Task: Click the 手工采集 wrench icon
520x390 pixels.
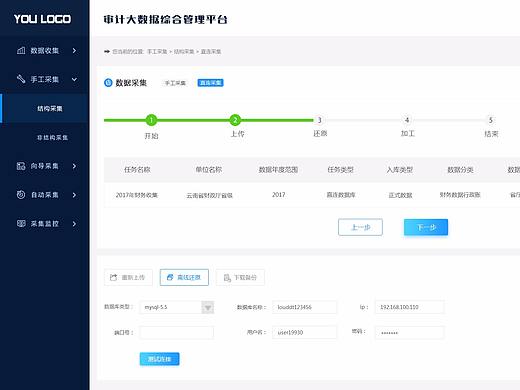Action: 21,79
